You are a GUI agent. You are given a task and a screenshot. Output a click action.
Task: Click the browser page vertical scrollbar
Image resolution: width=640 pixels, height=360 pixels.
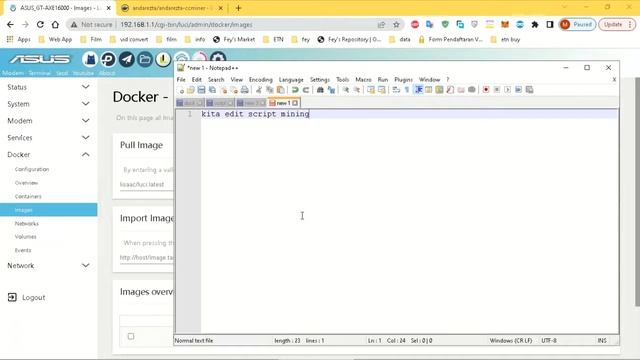pyautogui.click(x=637, y=192)
